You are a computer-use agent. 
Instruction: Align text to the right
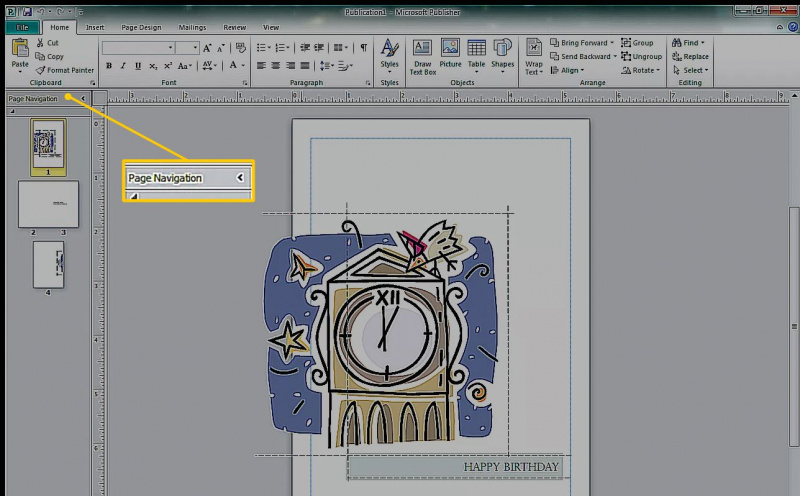290,66
